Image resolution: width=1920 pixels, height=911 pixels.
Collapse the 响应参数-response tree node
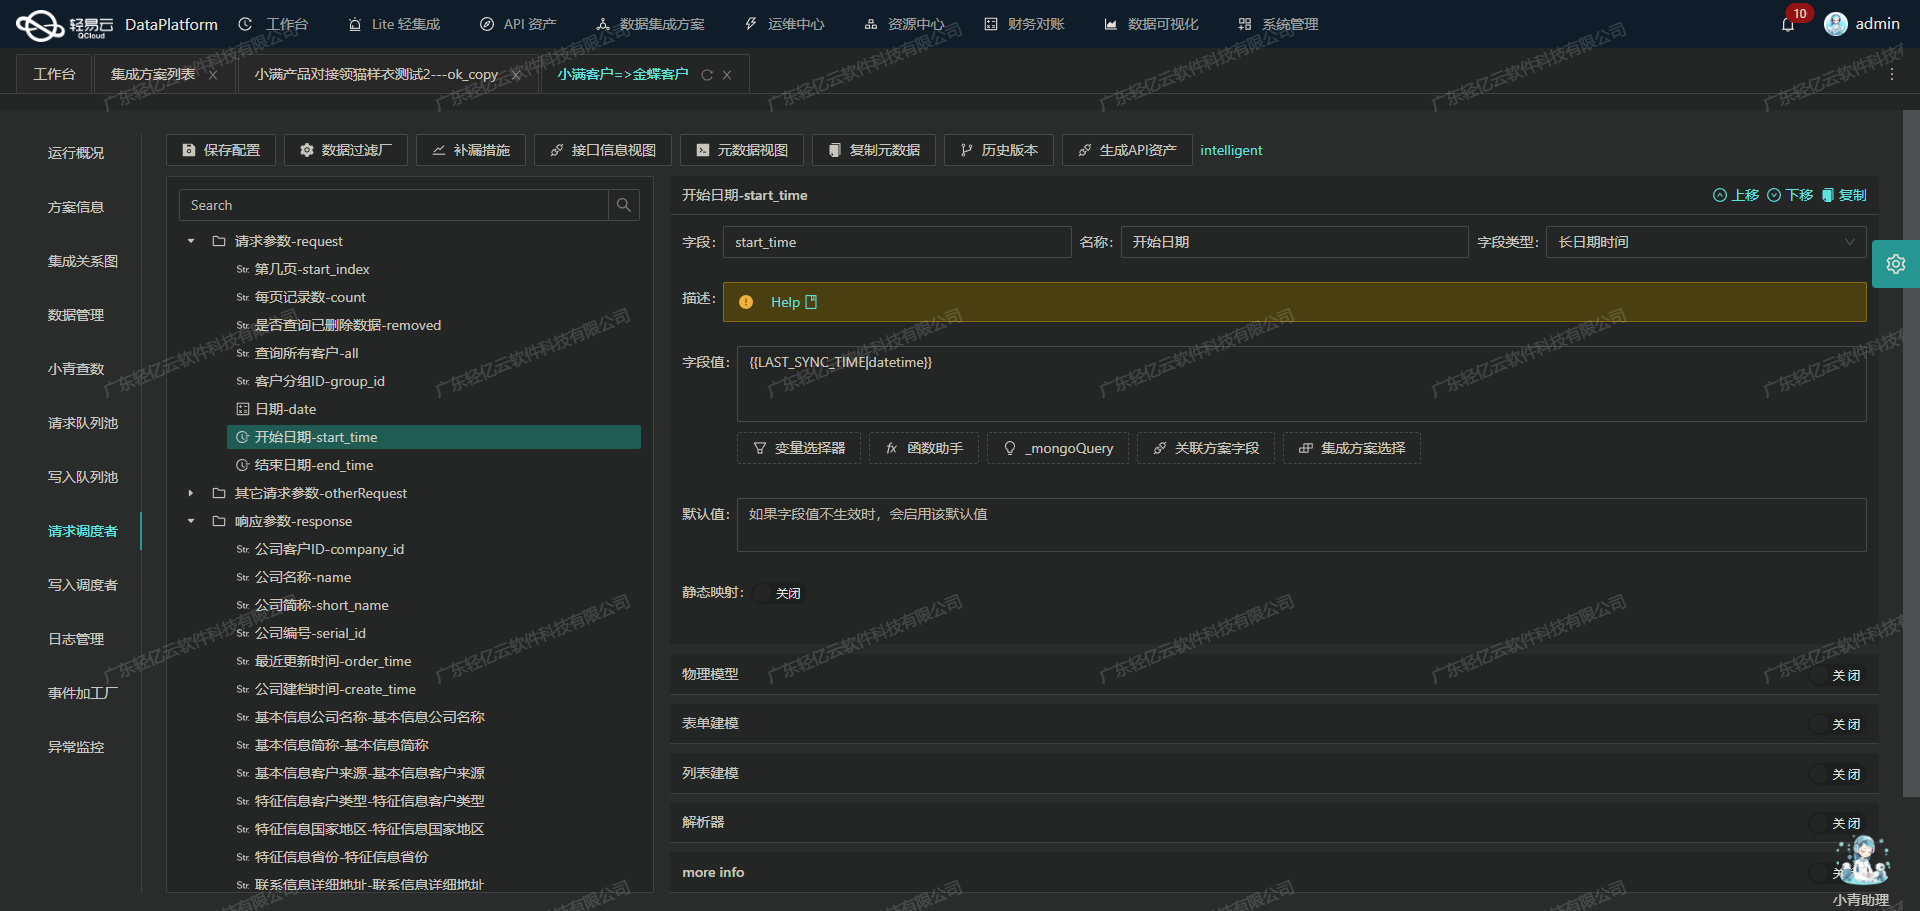[x=191, y=521]
